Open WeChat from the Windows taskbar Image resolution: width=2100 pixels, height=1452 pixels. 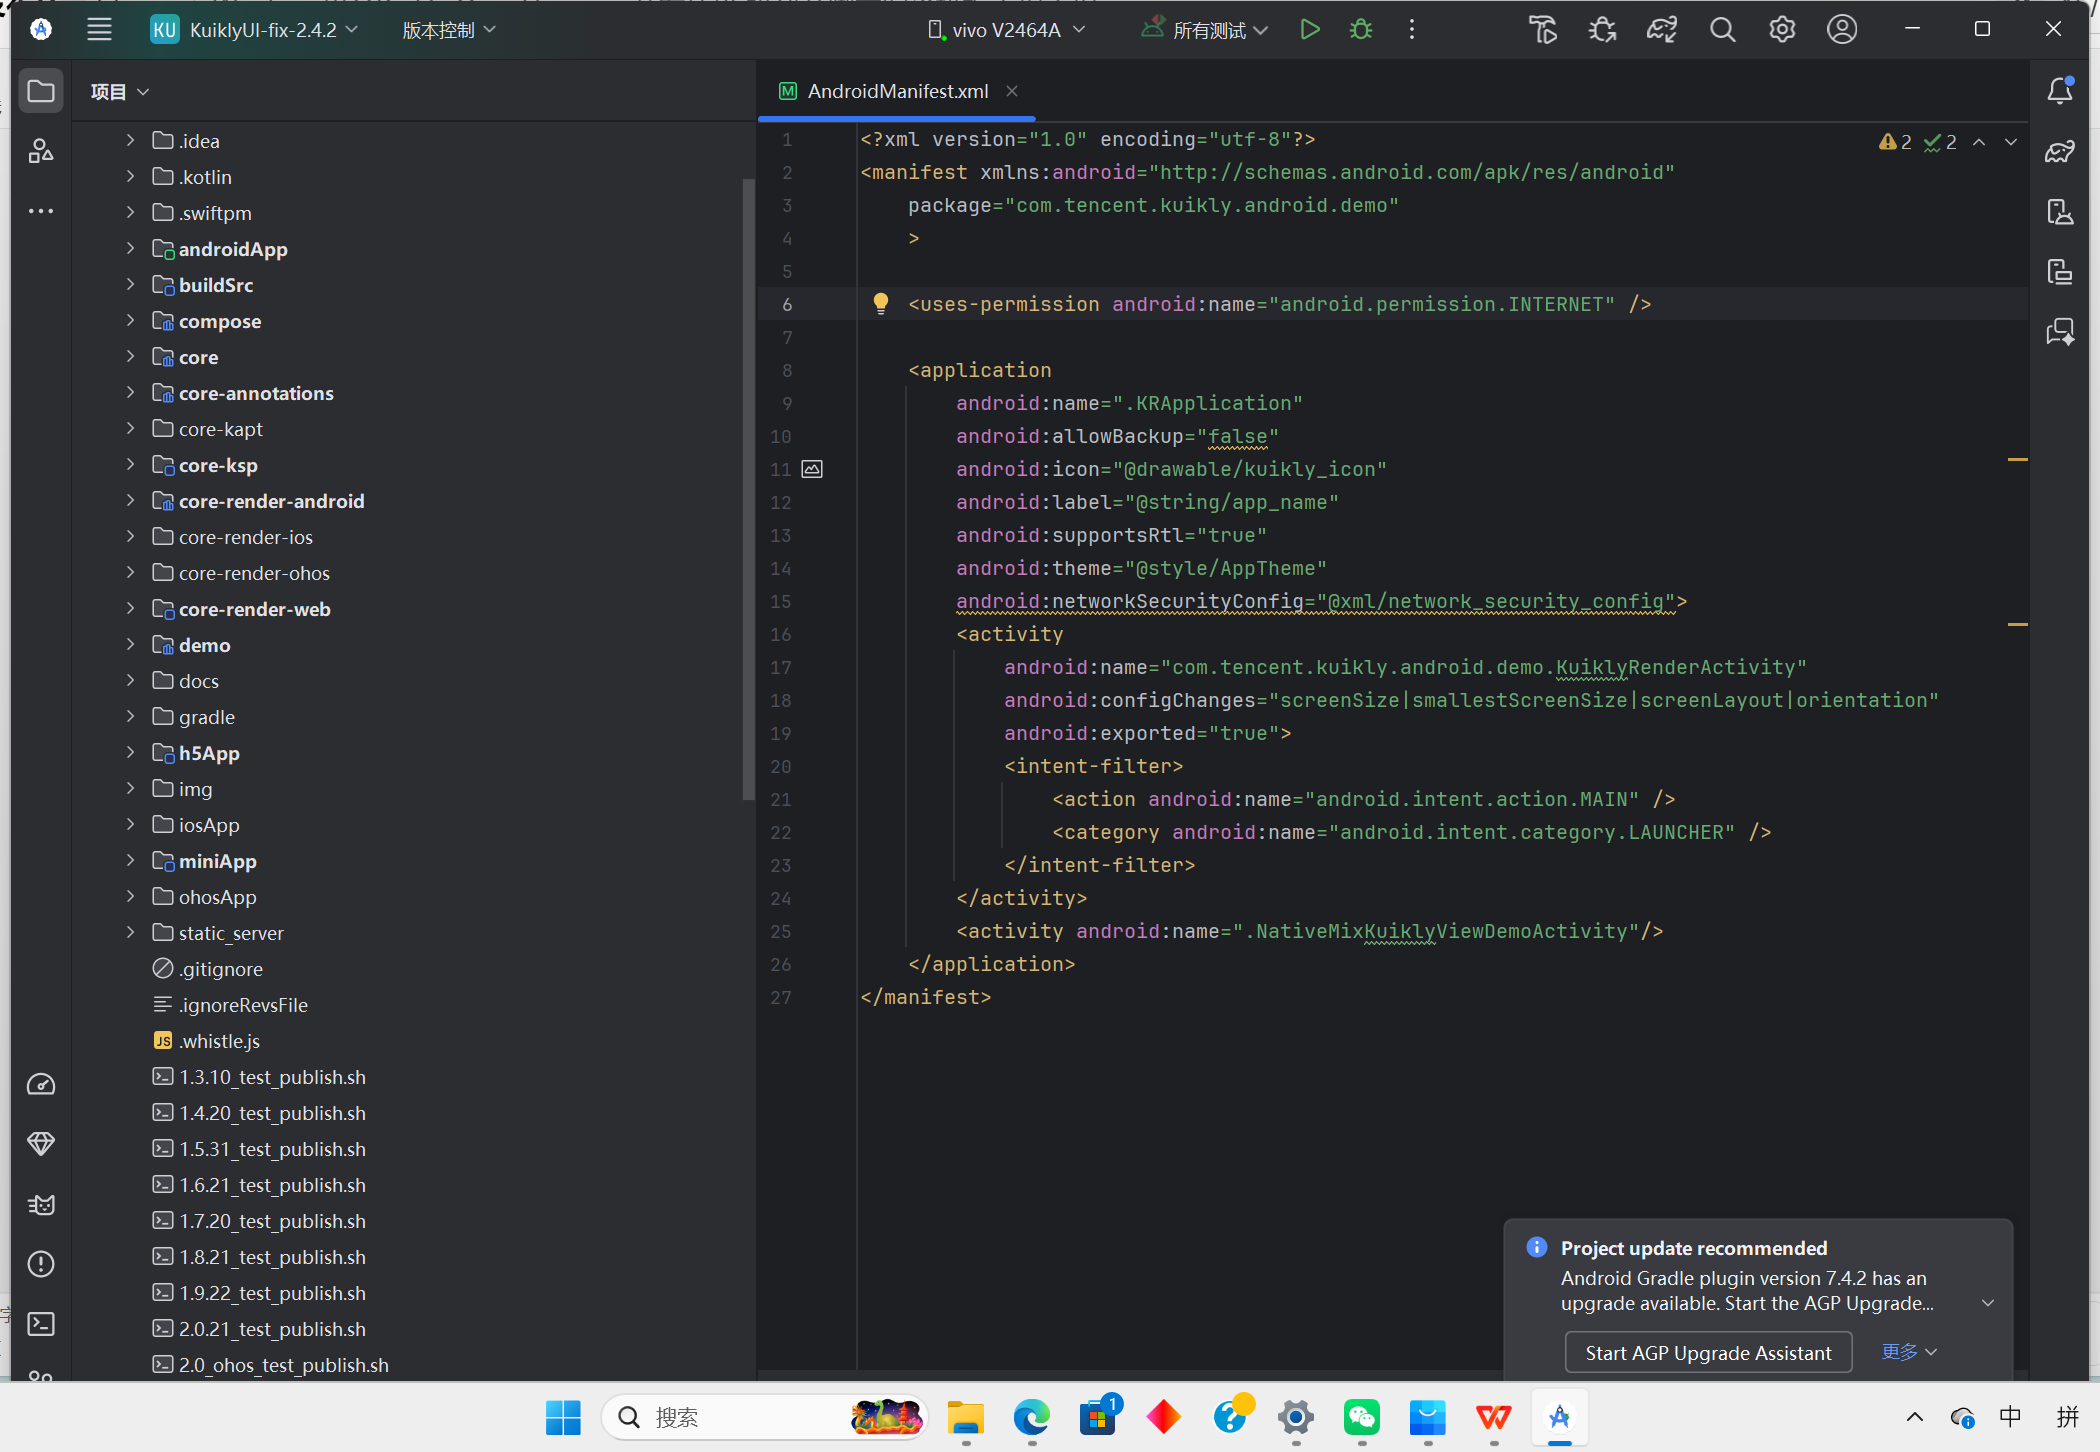click(x=1362, y=1417)
